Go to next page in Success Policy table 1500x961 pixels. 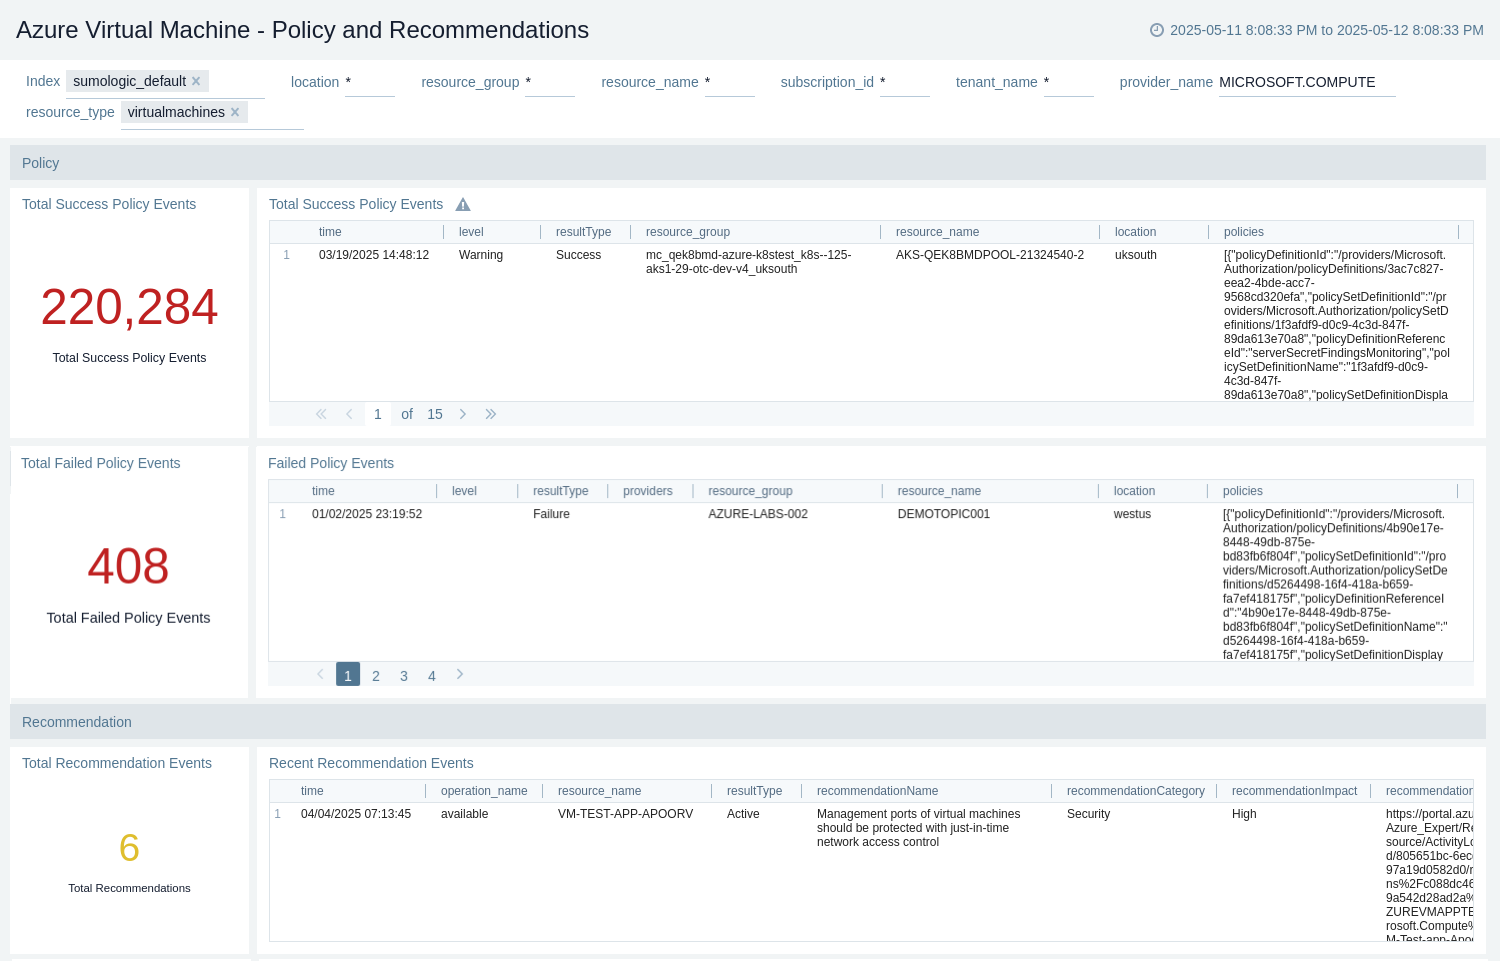(x=463, y=414)
